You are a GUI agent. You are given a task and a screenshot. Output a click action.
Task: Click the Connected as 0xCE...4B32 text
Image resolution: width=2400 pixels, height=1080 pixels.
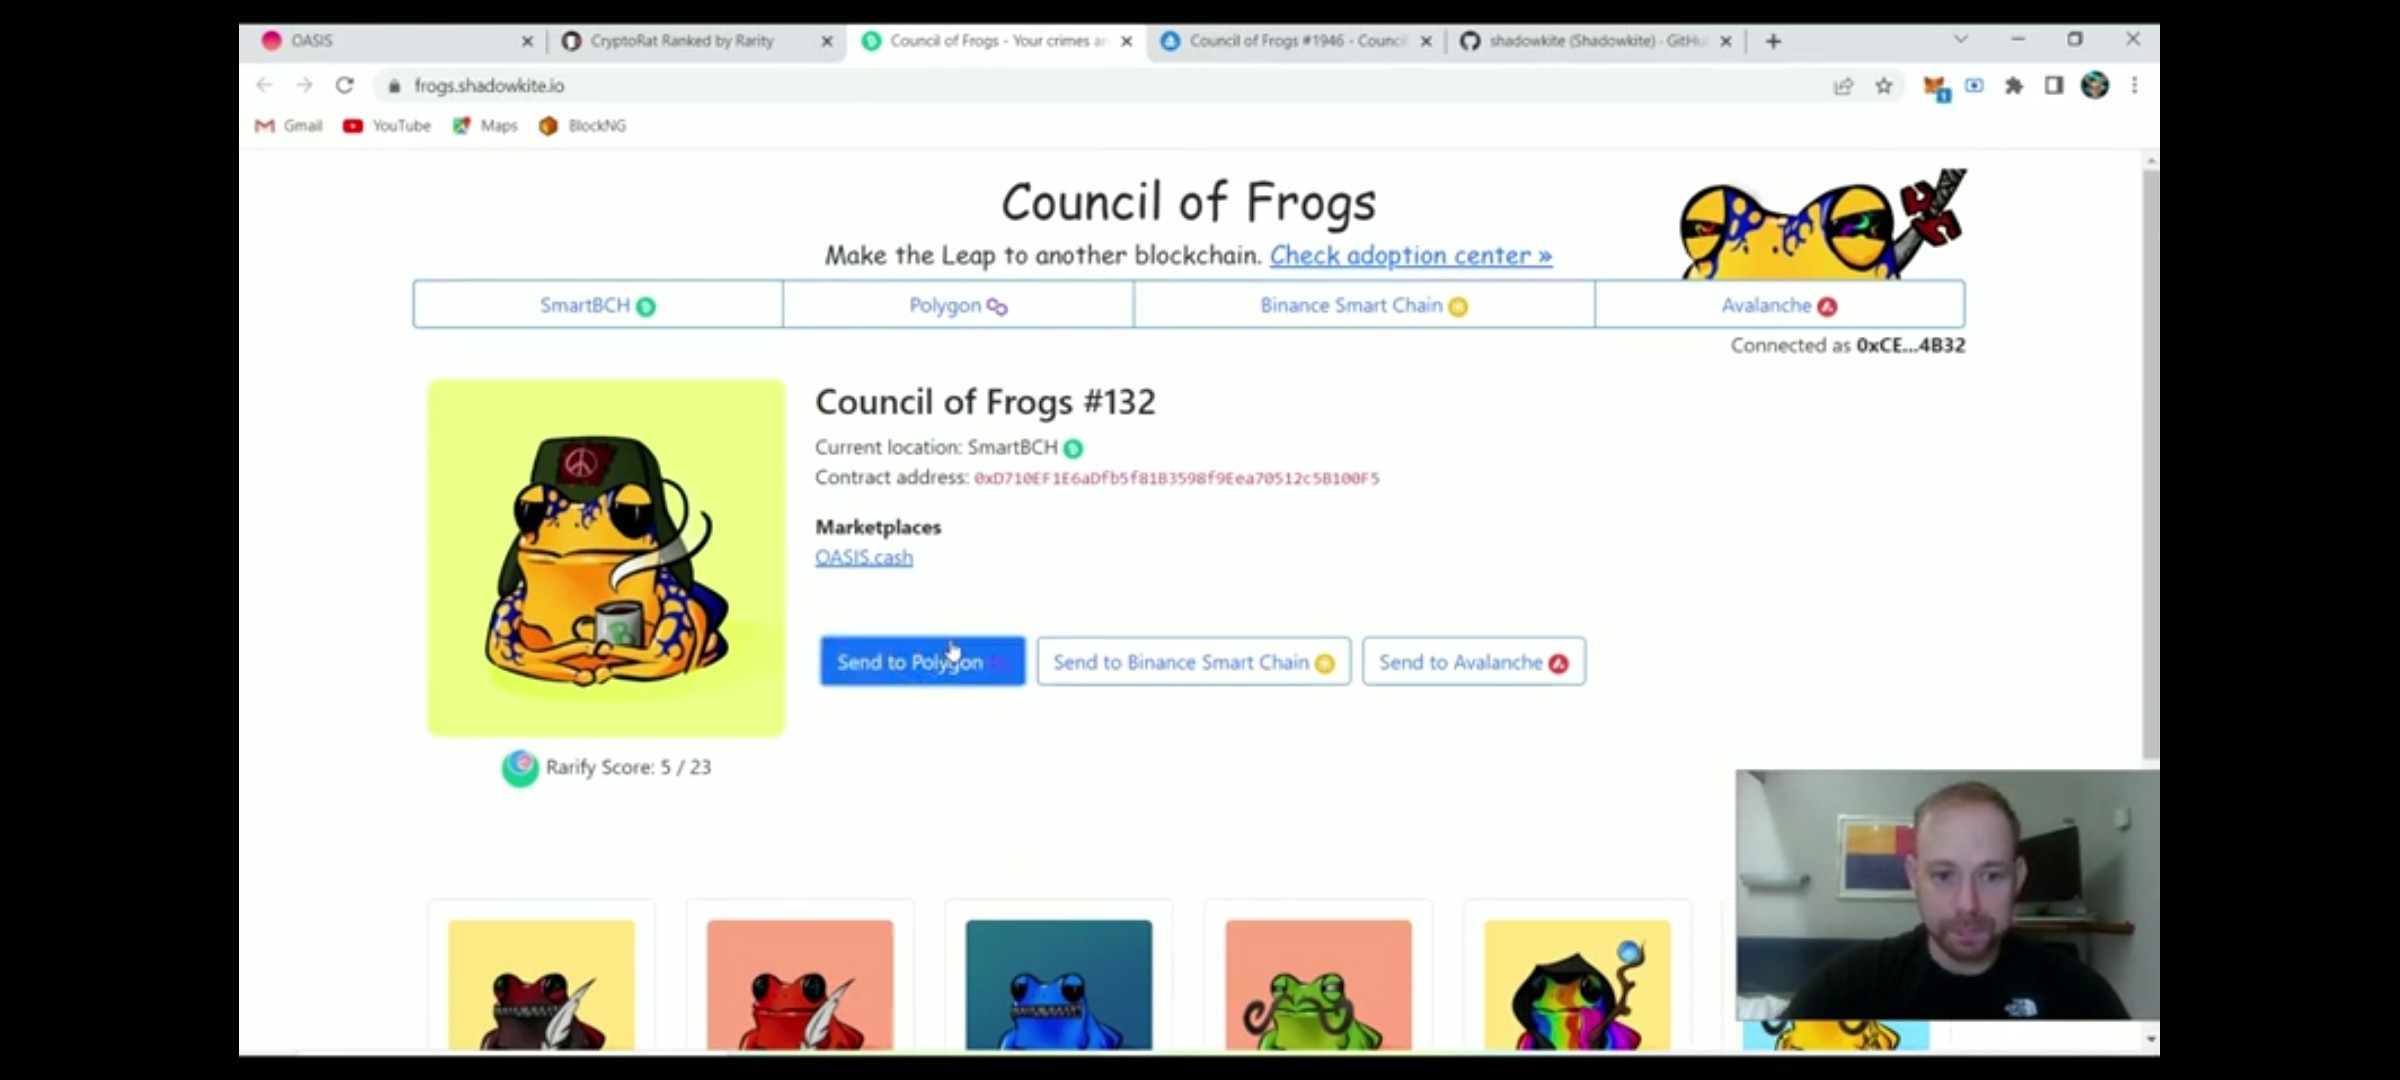tap(1848, 346)
